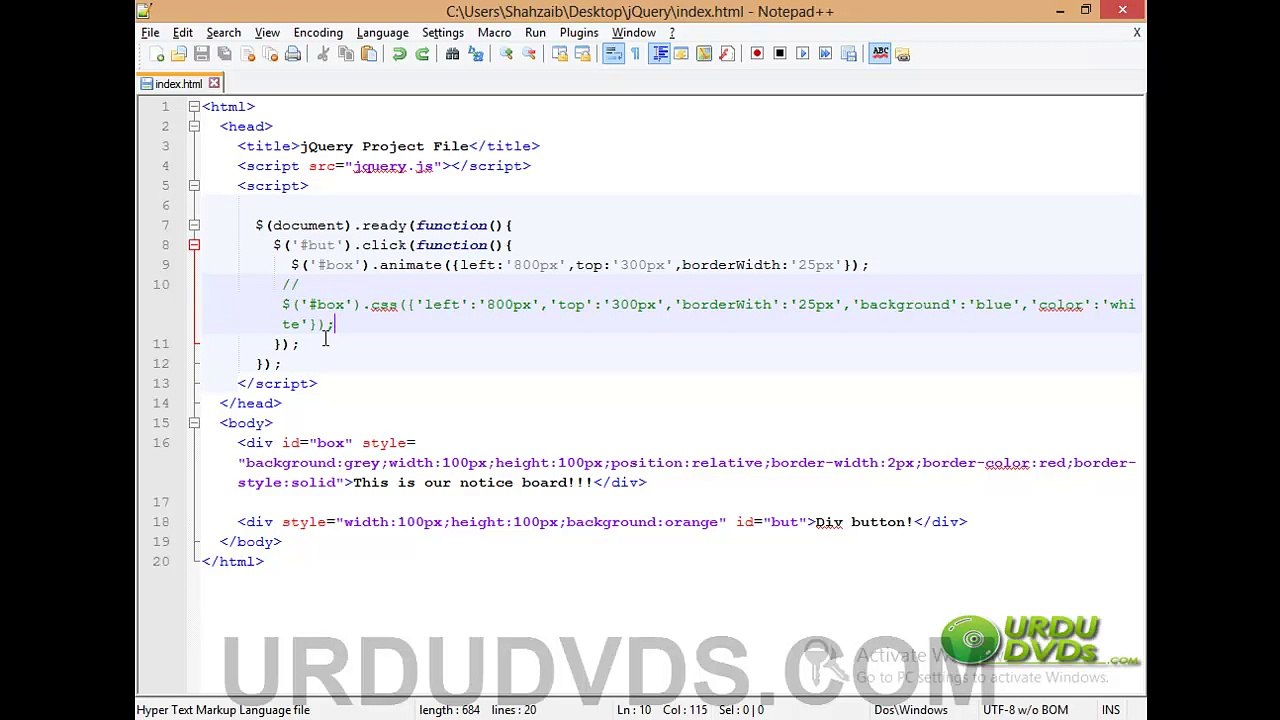The image size is (1280, 720).
Task: Open the Encoding menu
Action: coord(318,33)
